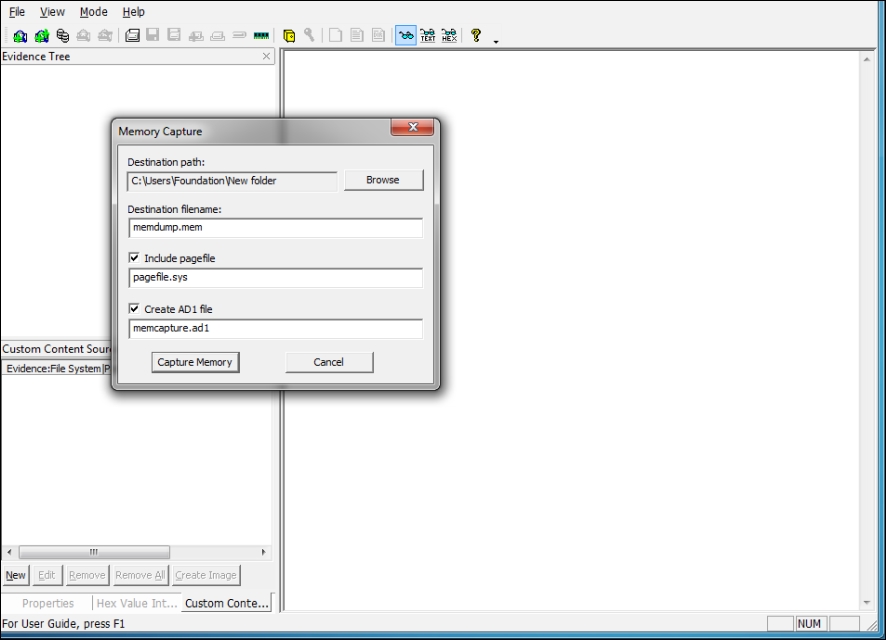This screenshot has width=886, height=640.
Task: Uncheck the Create AD1 file checkbox
Action: click(134, 308)
